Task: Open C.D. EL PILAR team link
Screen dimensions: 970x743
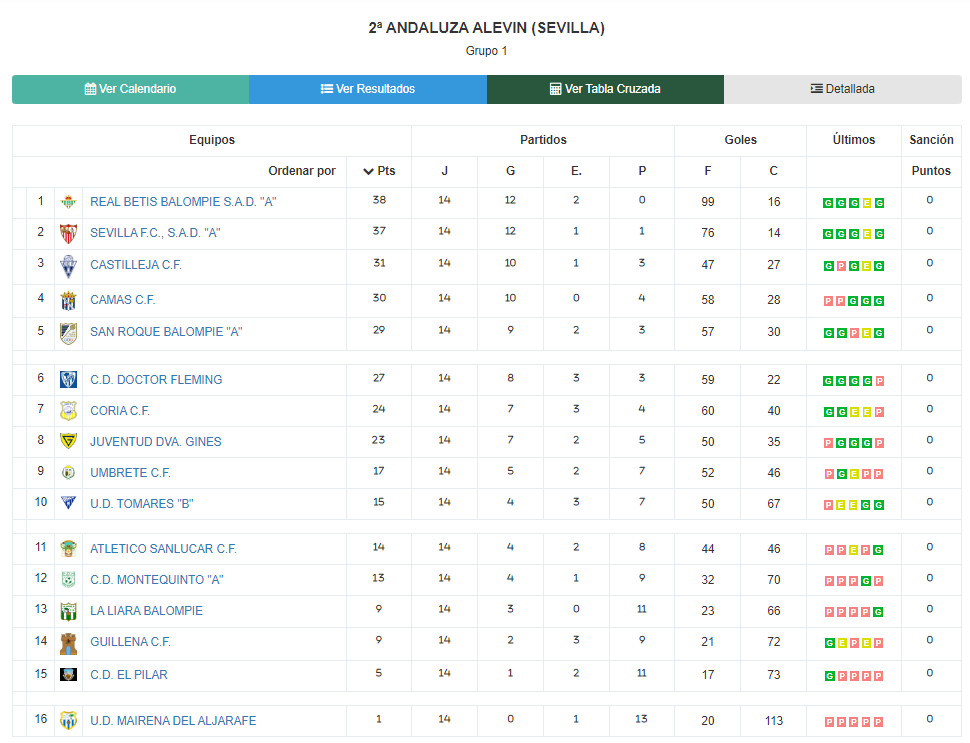Action: point(129,674)
